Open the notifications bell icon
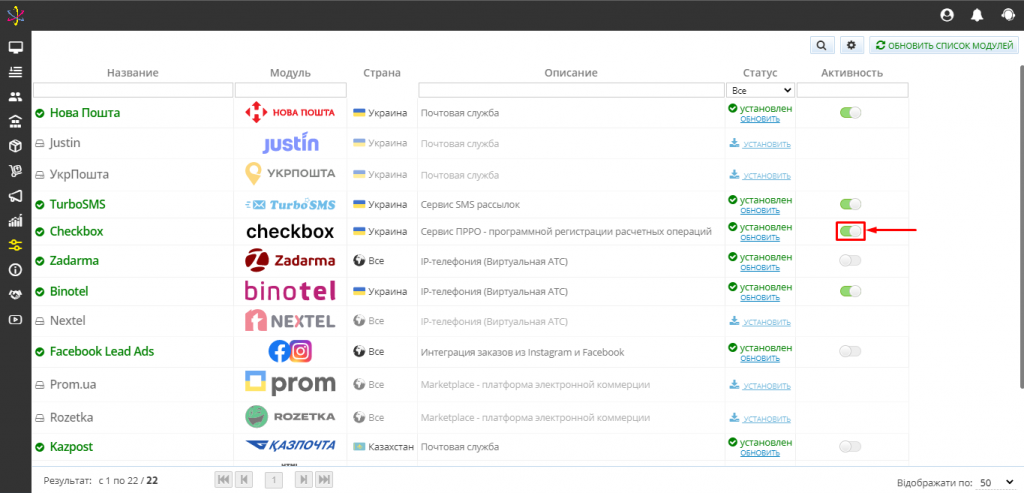Viewport: 1024px width, 493px height. click(x=977, y=15)
